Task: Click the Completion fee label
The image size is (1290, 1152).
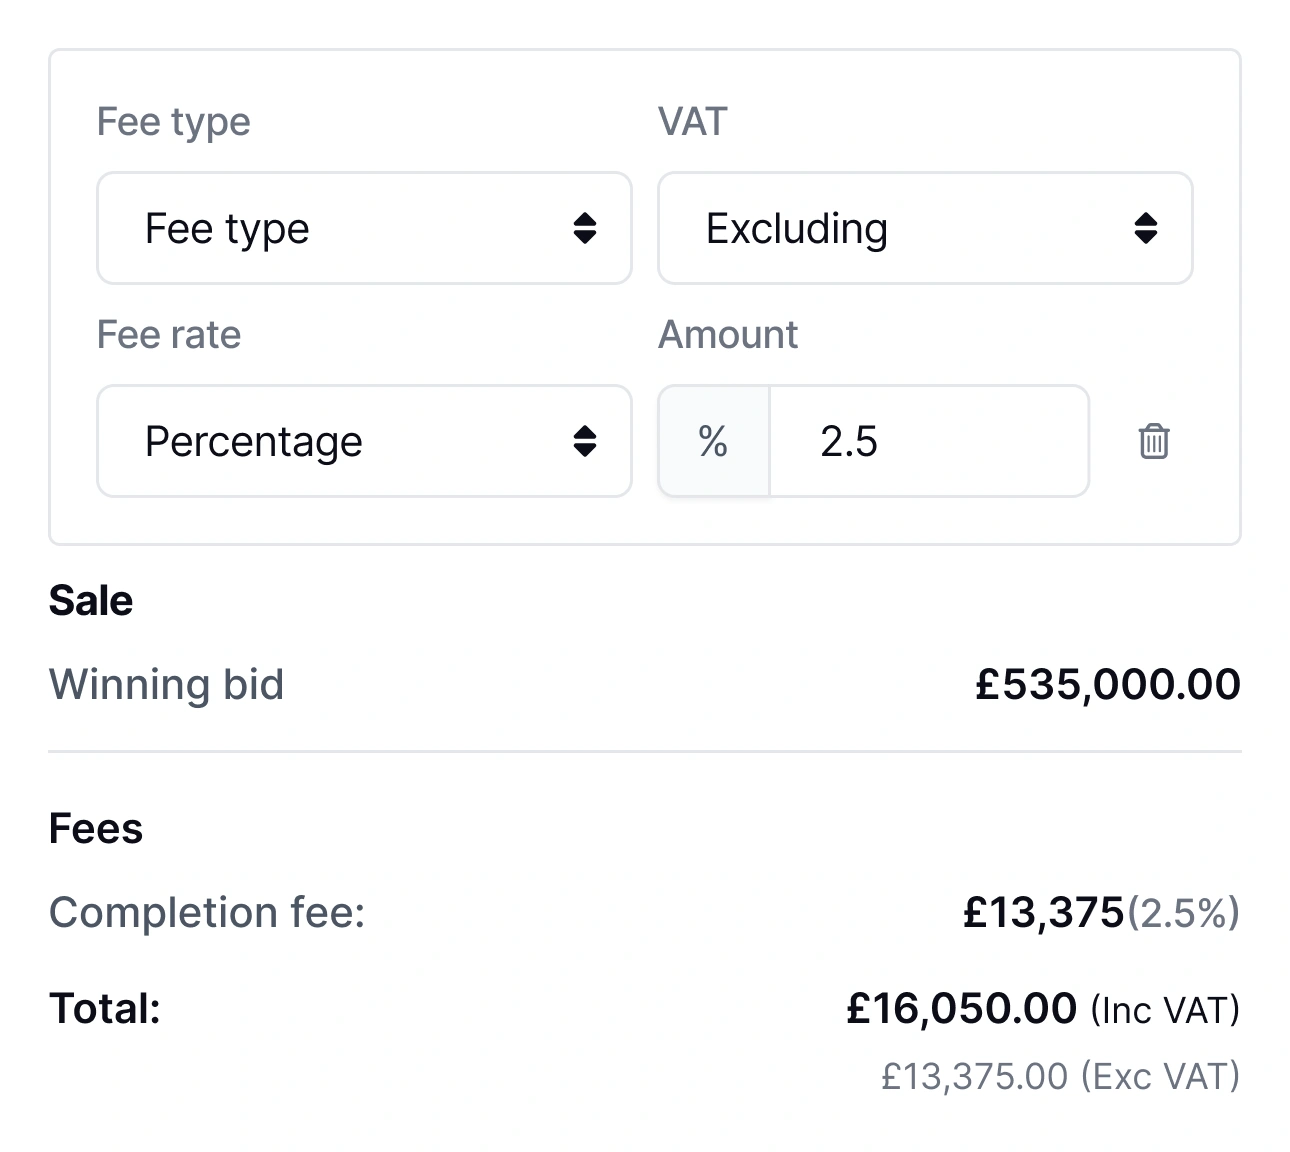Action: coord(206,912)
